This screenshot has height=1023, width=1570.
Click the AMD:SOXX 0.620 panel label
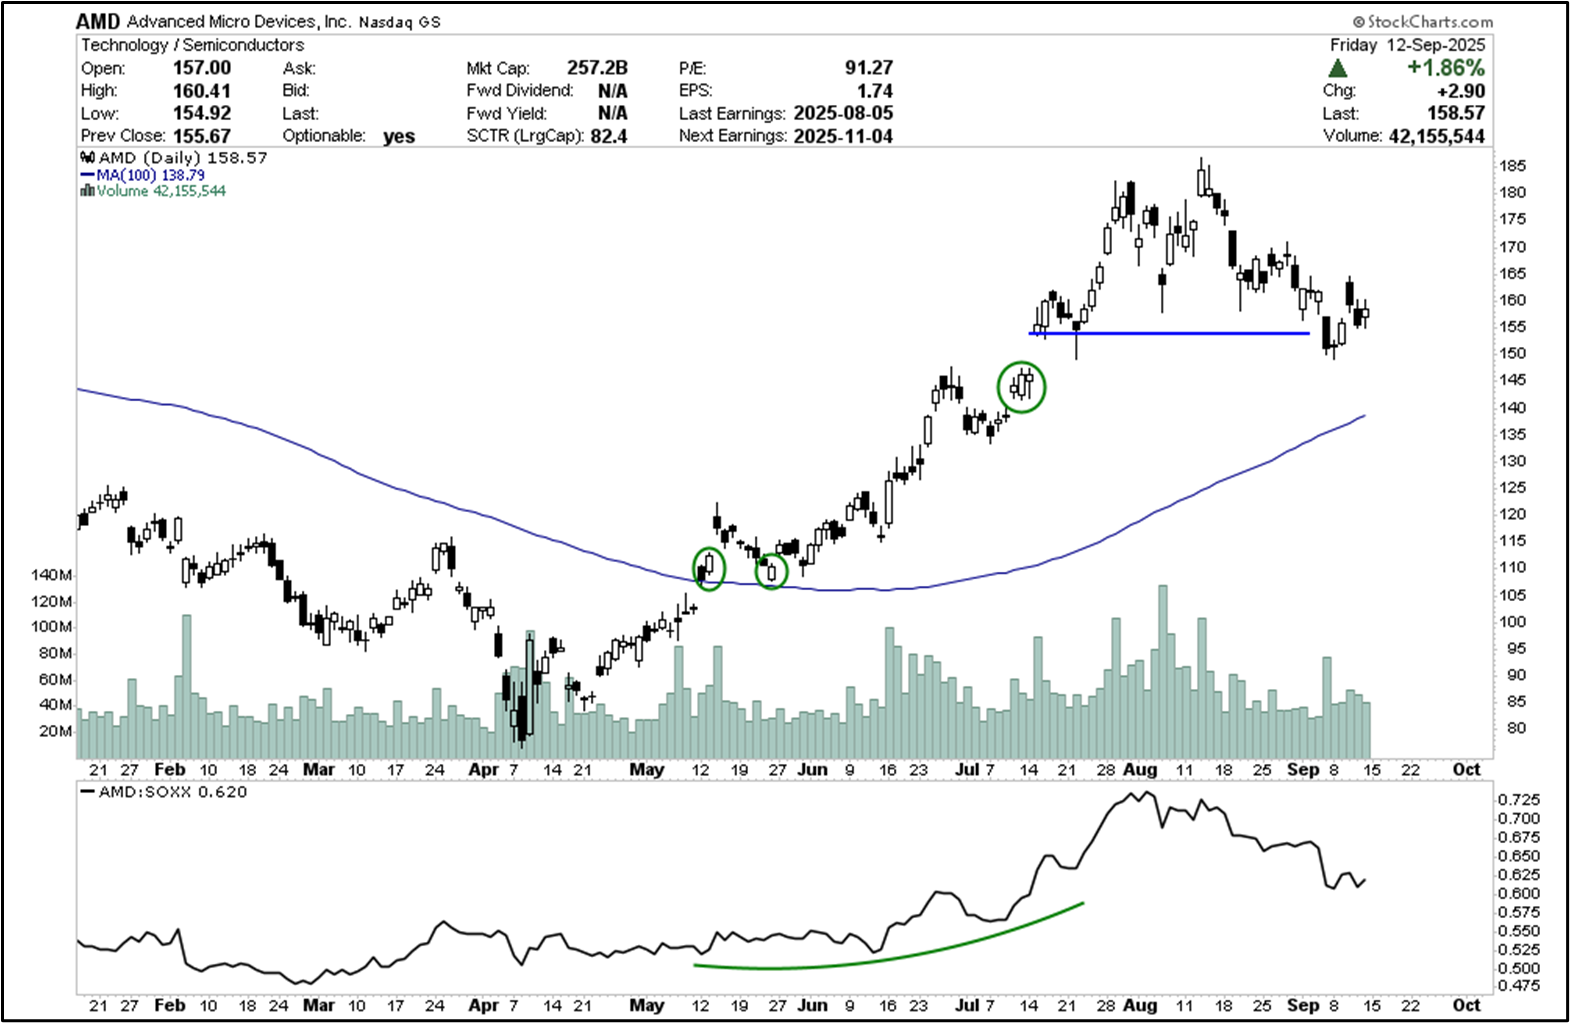pyautogui.click(x=163, y=792)
